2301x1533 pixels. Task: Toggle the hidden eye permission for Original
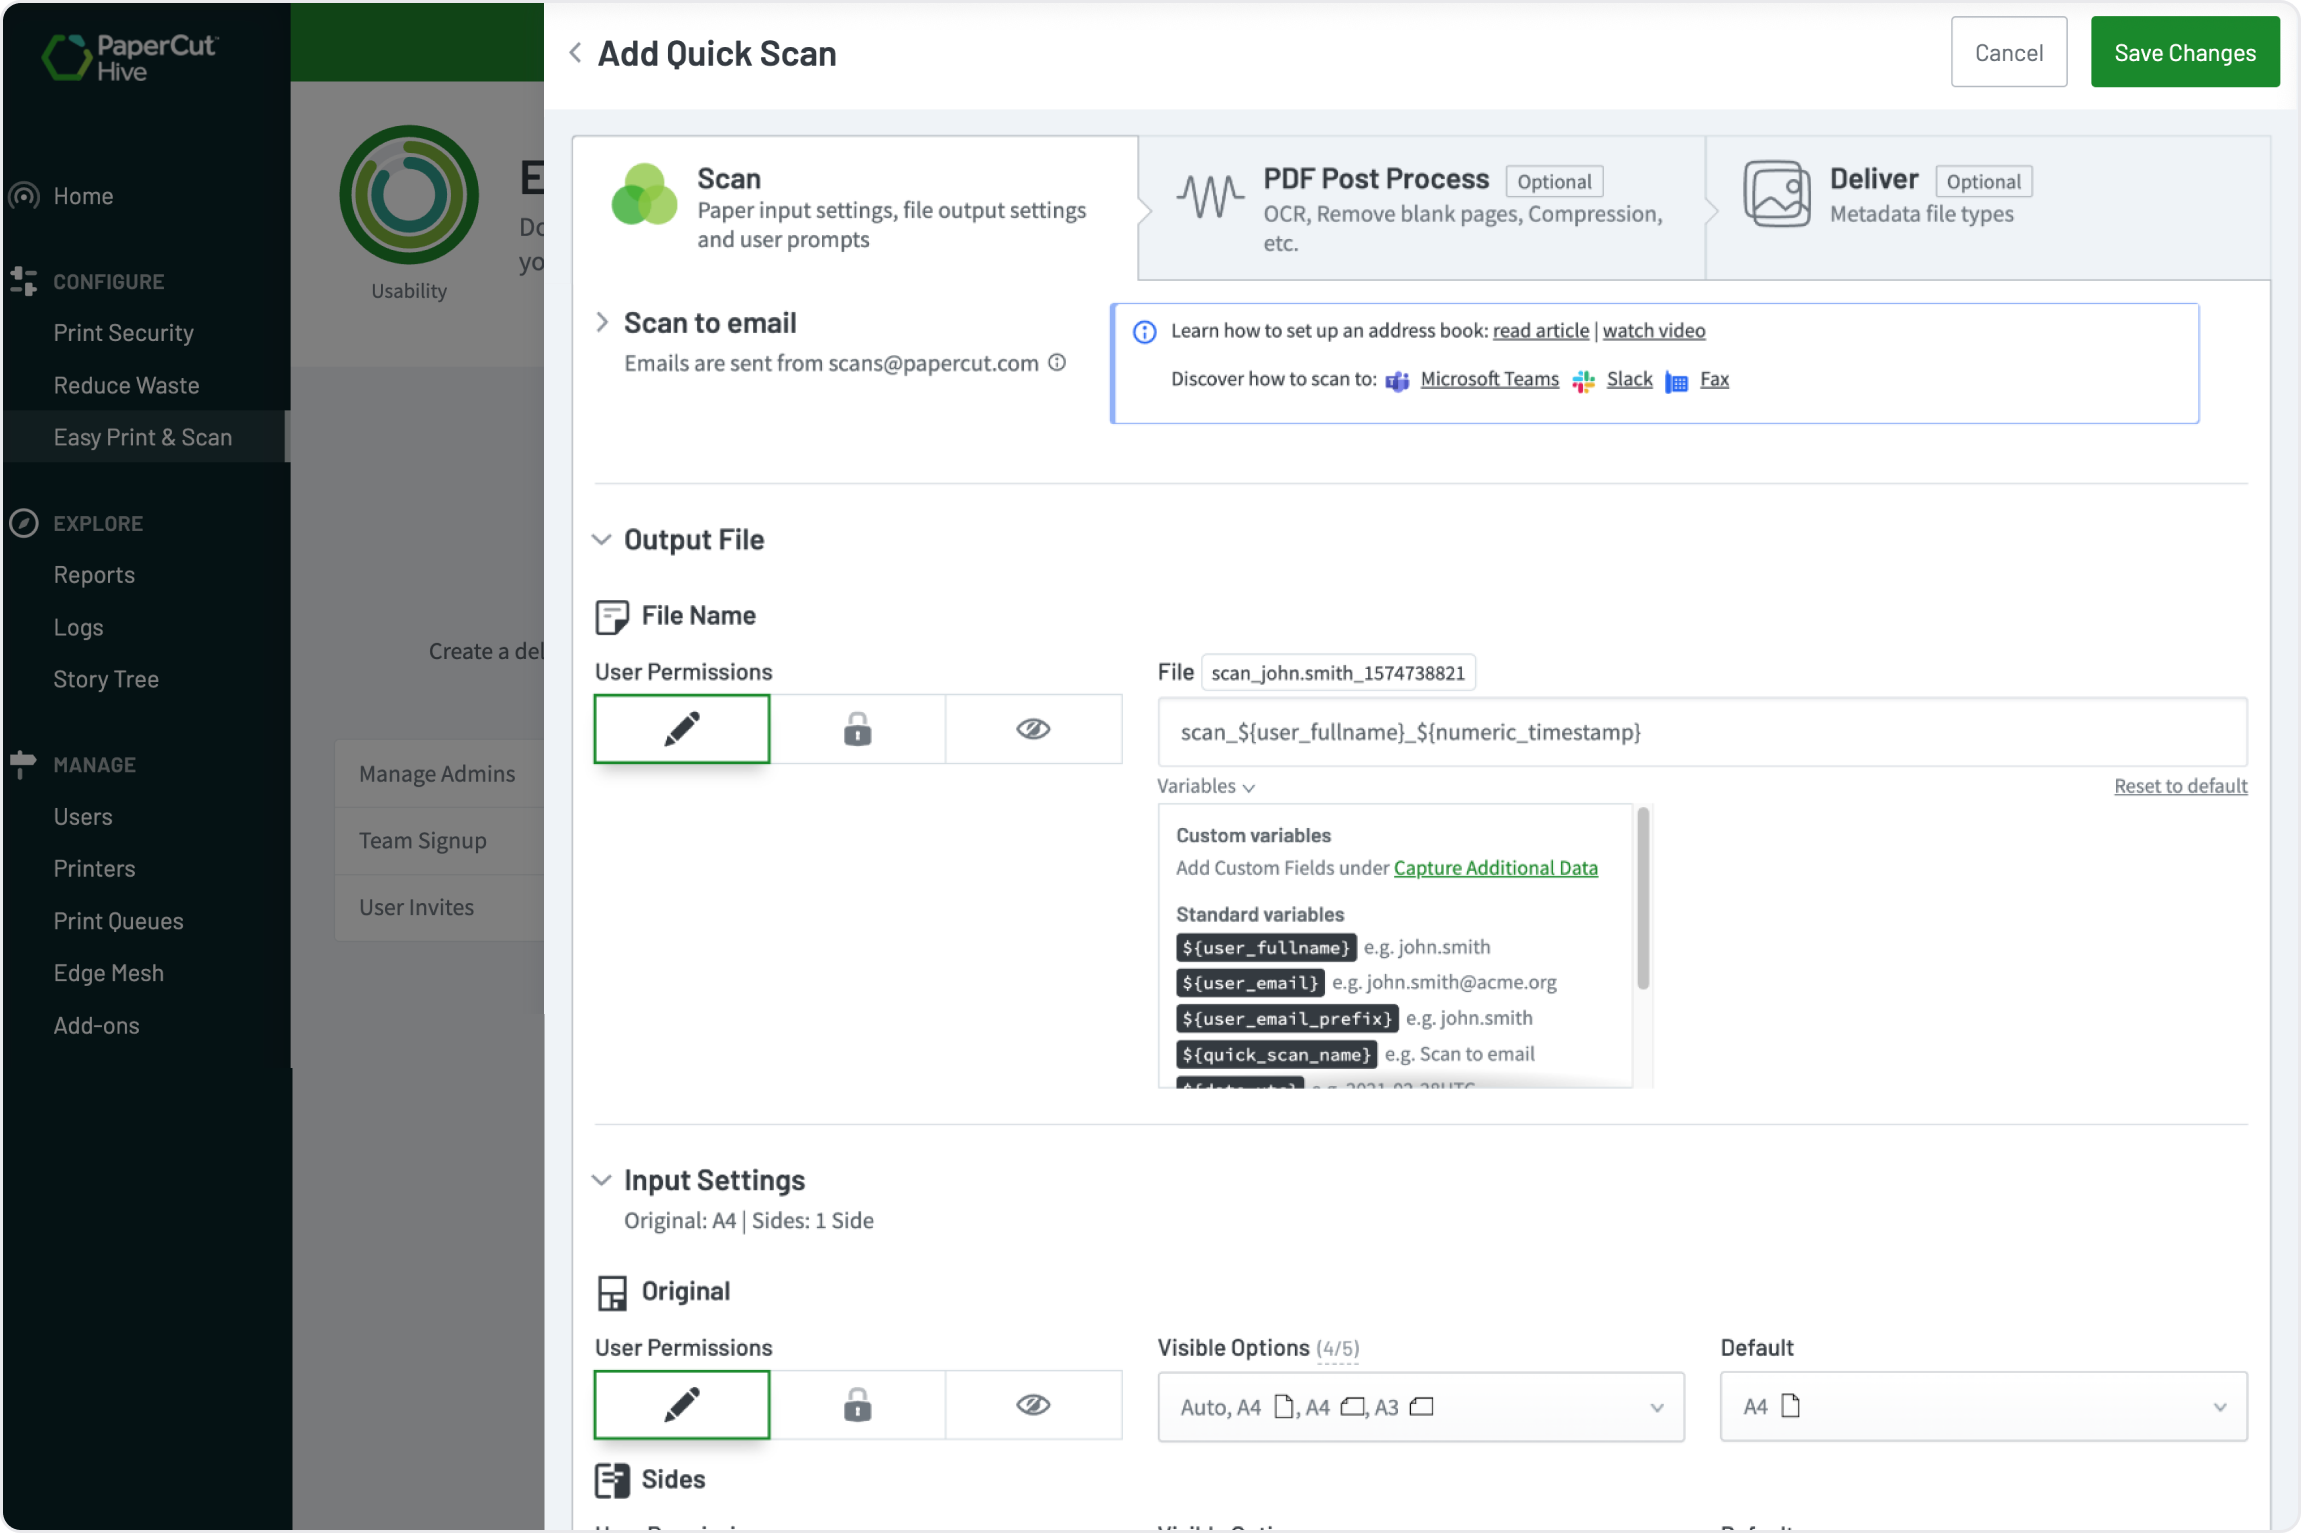click(1032, 1404)
